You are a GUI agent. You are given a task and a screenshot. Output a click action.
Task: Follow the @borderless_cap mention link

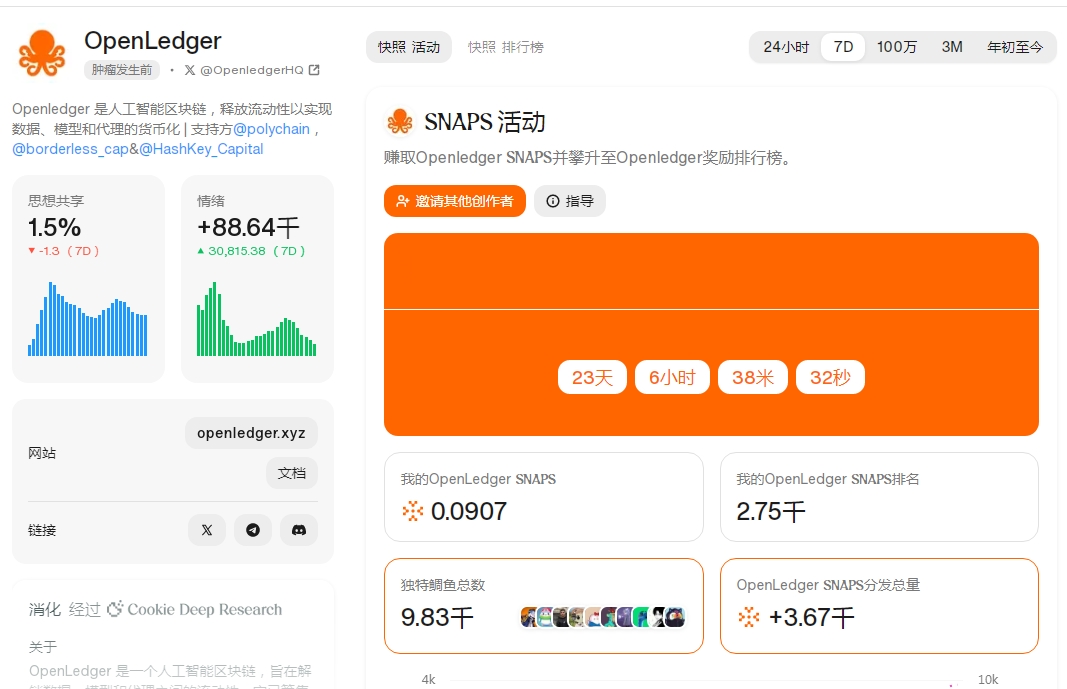(70, 149)
